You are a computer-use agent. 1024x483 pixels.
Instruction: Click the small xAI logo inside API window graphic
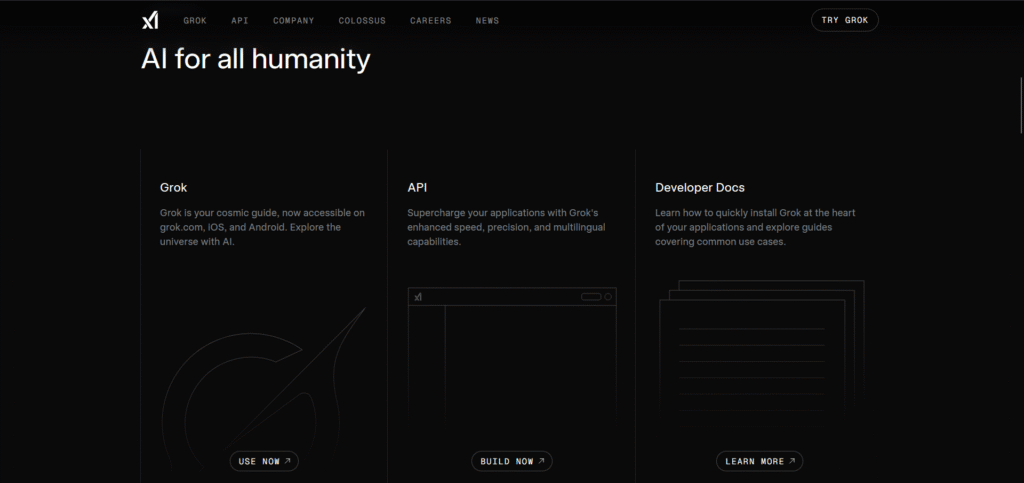coord(418,297)
